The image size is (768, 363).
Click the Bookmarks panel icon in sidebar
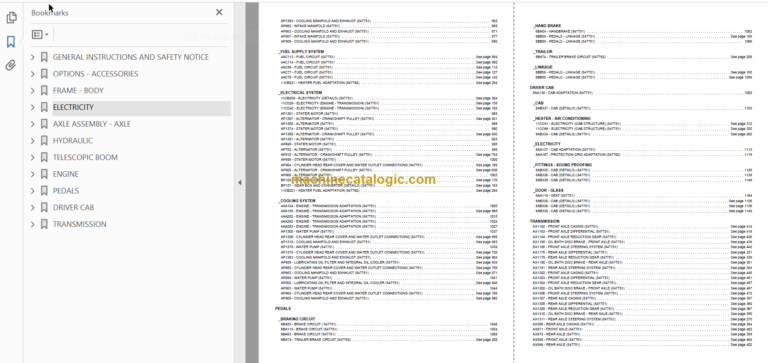(11, 42)
